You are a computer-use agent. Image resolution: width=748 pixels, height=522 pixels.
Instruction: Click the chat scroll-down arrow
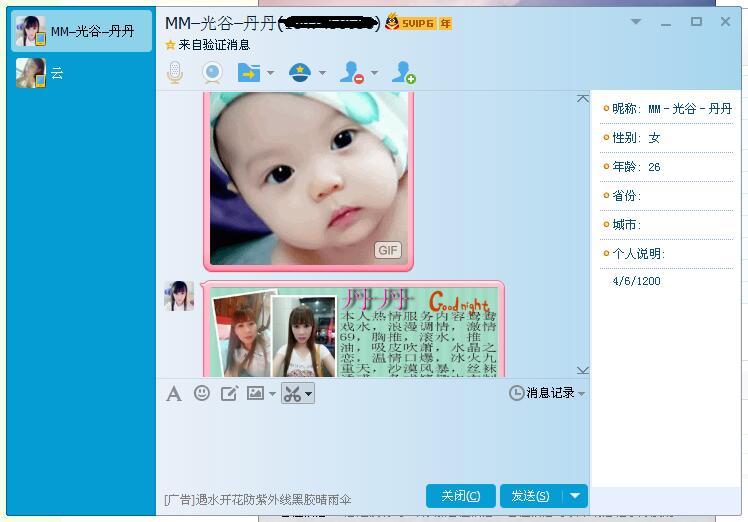(x=582, y=370)
